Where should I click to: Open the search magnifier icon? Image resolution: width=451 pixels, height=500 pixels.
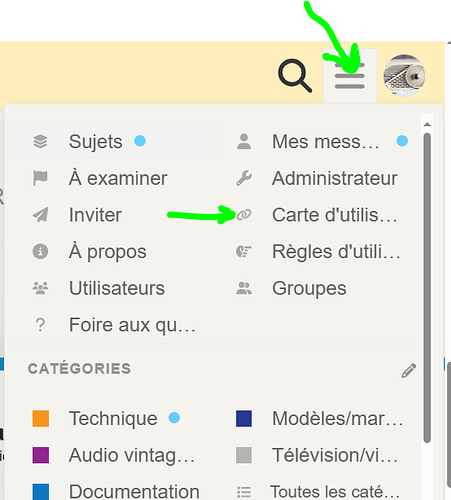point(295,76)
